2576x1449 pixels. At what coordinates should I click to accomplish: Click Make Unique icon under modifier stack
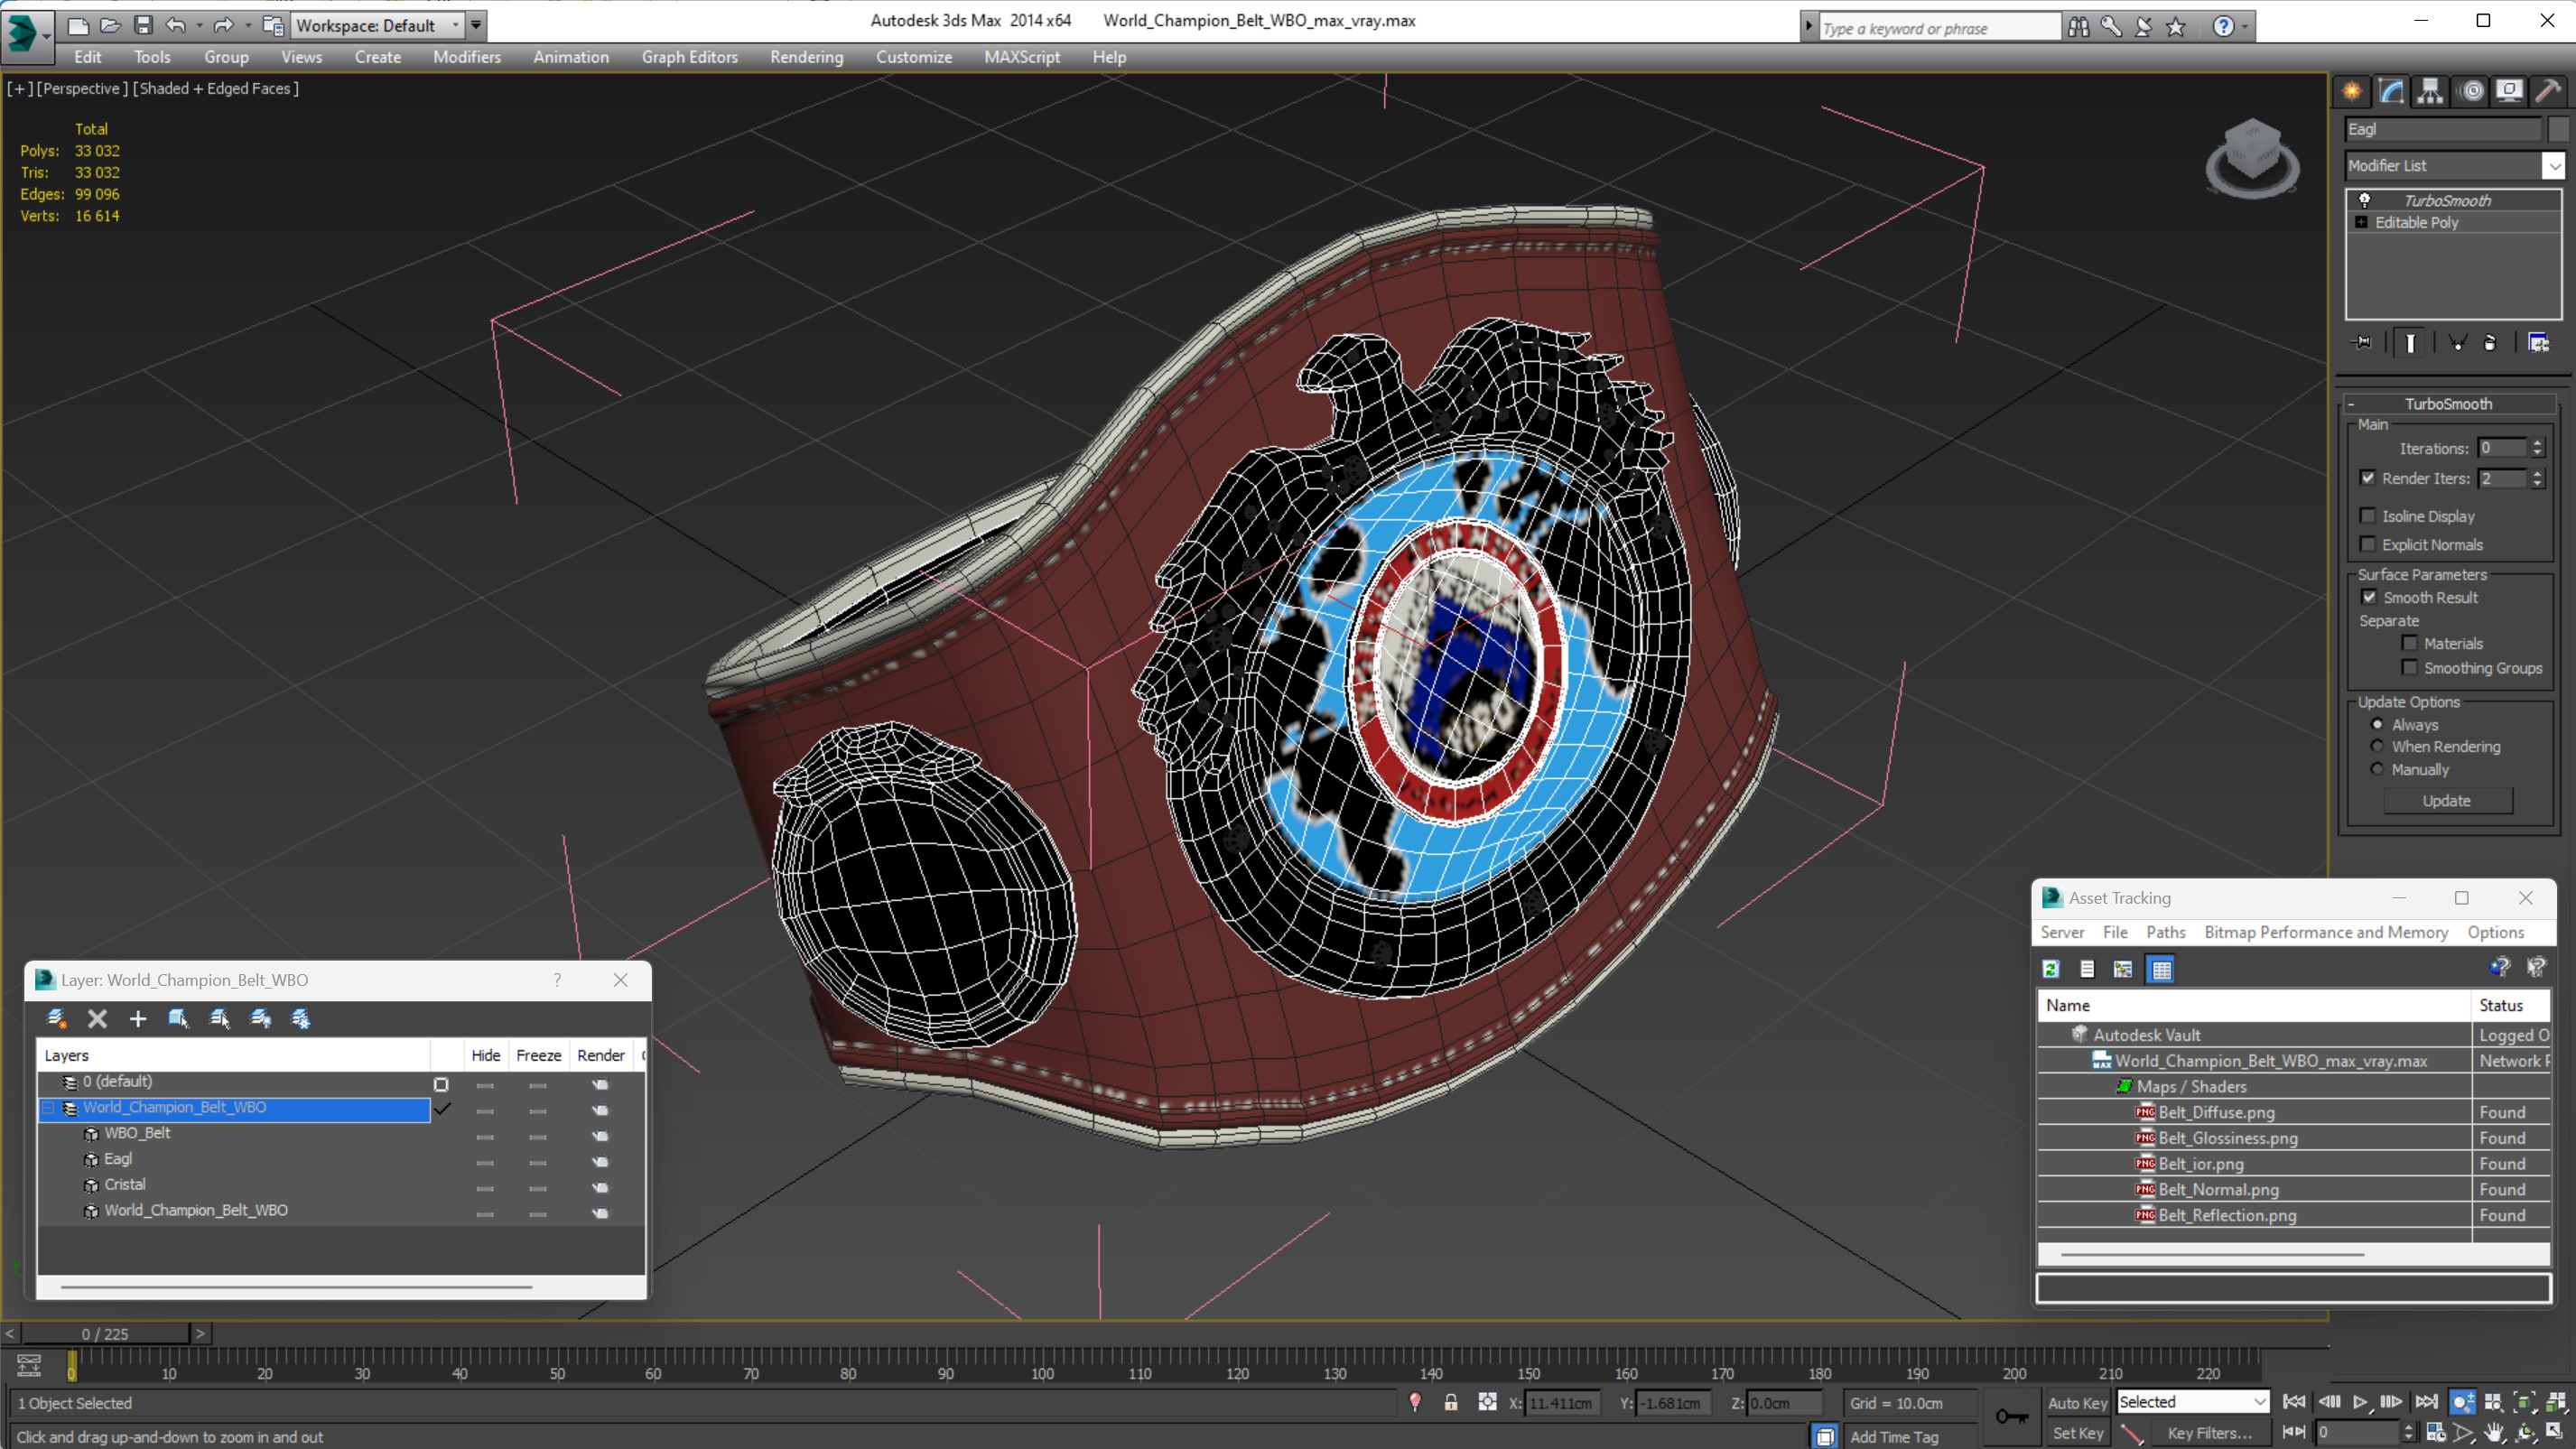point(2457,343)
